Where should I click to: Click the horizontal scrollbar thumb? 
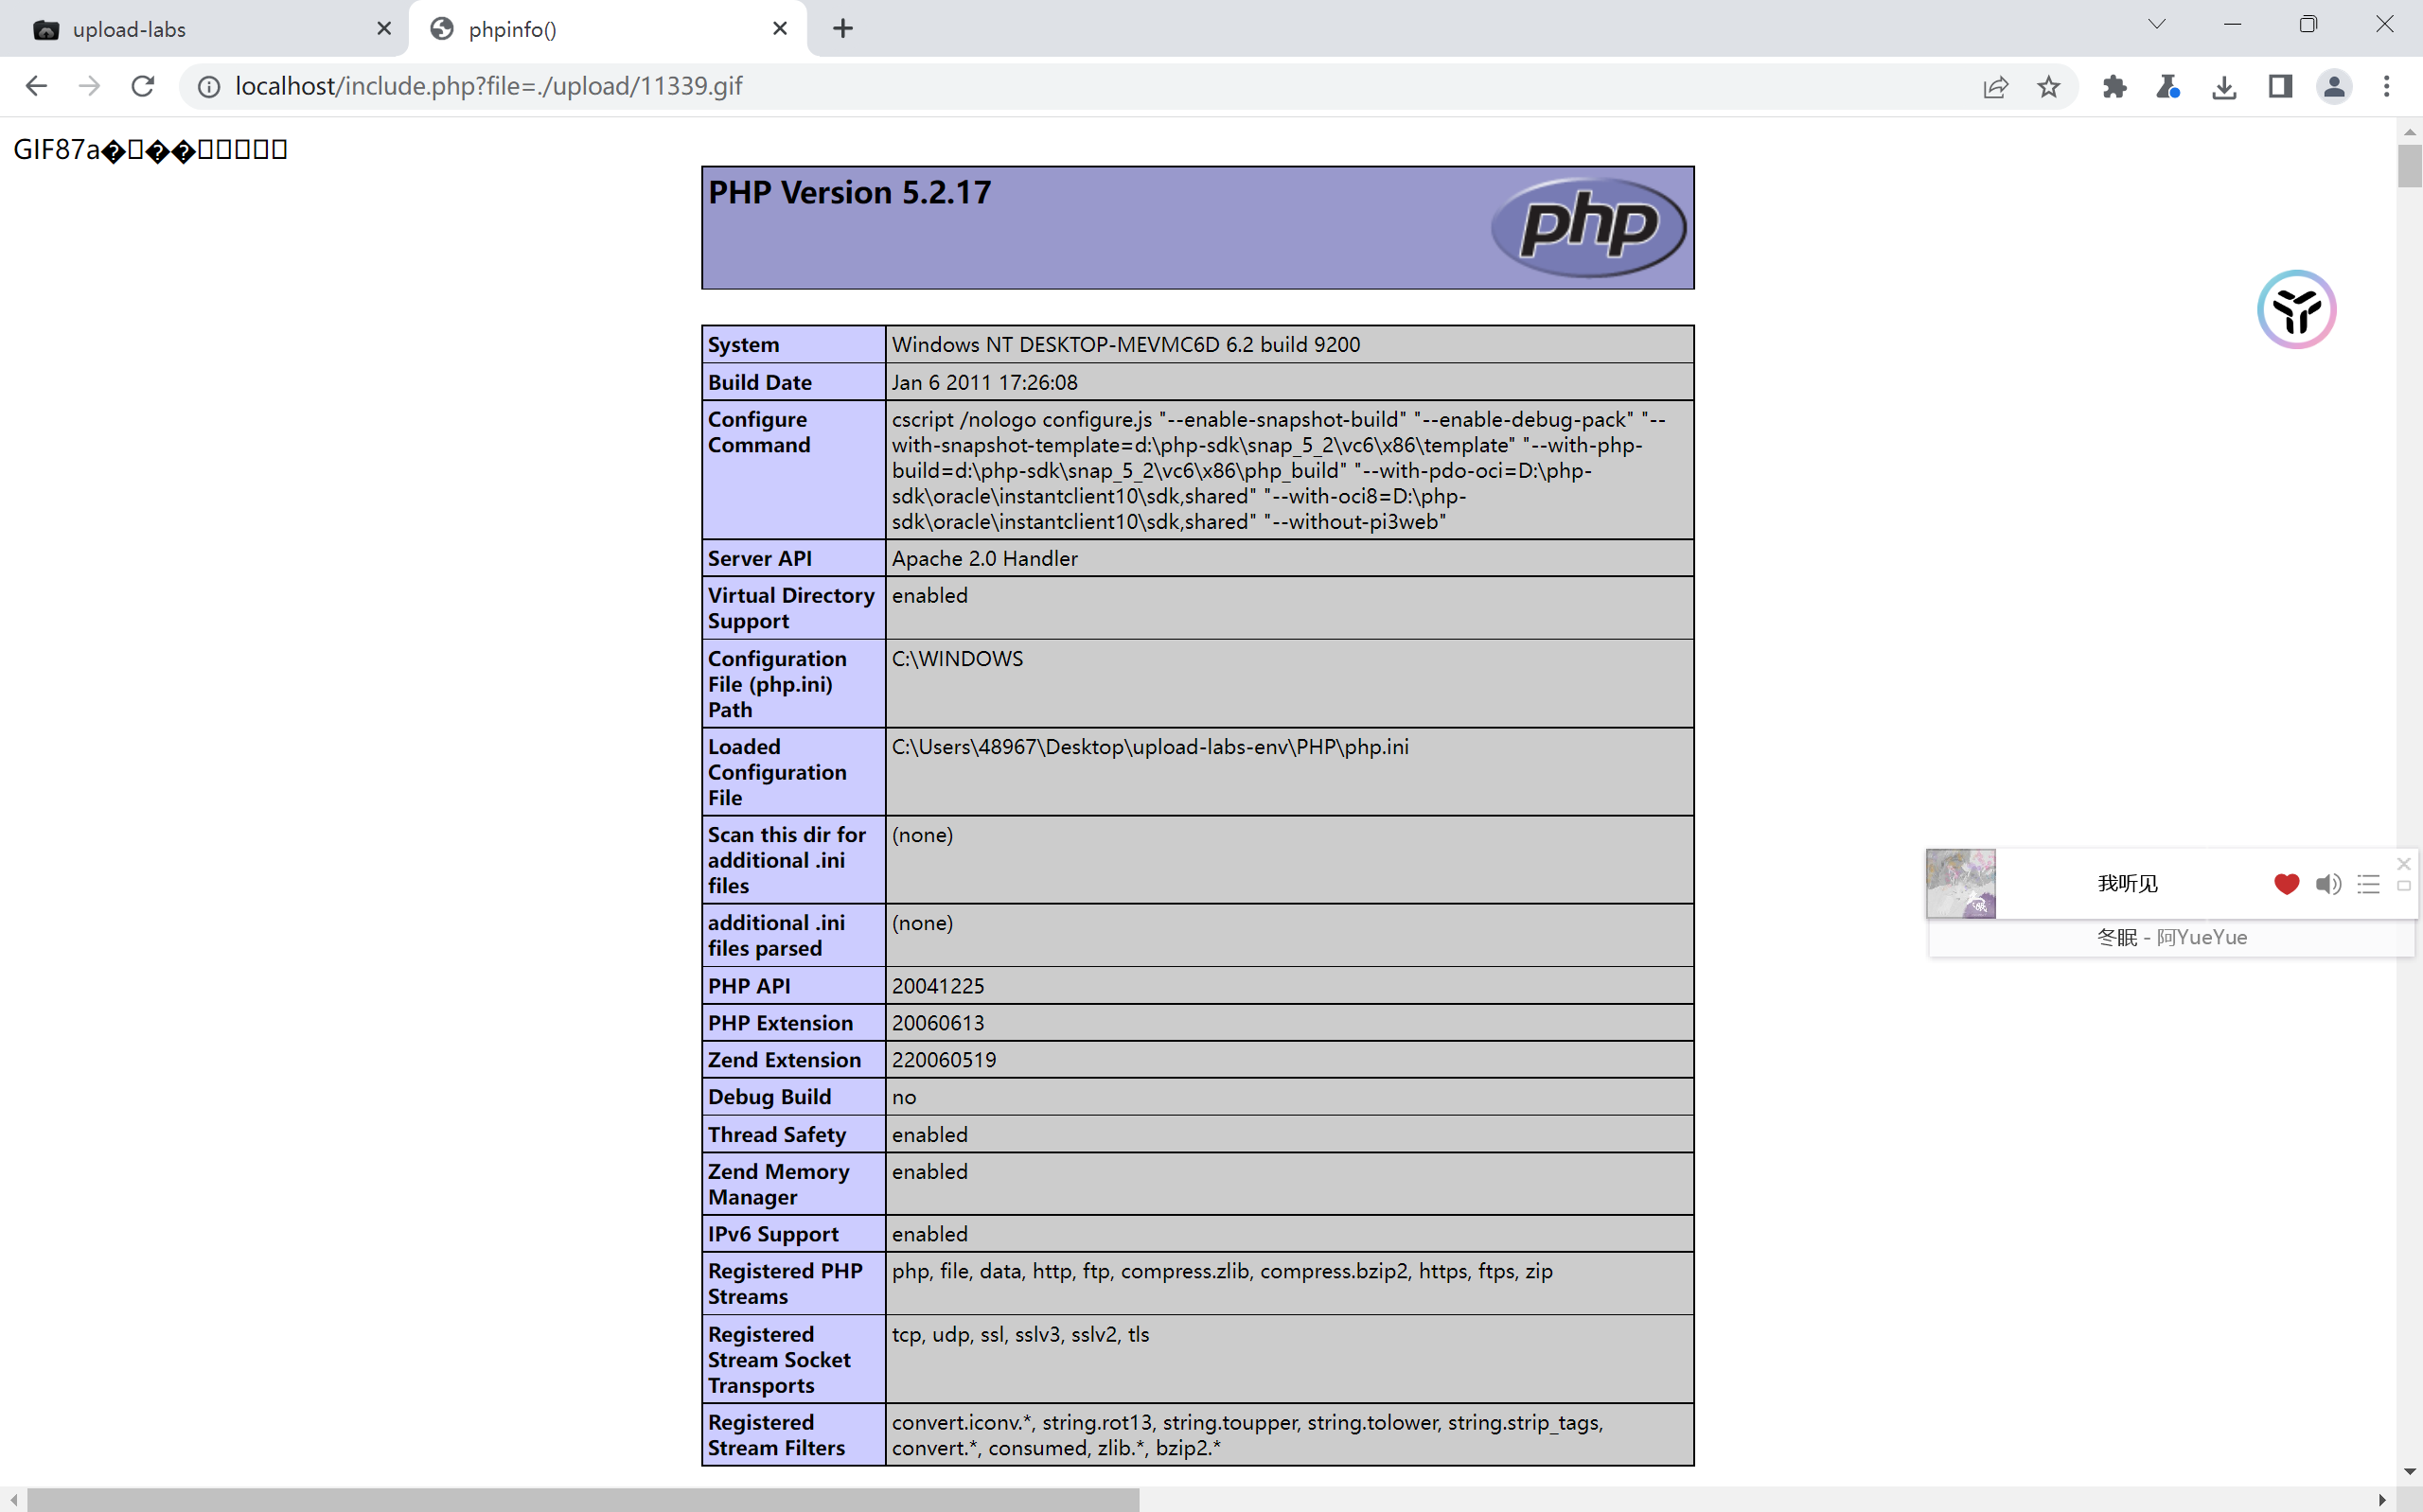(x=580, y=1499)
